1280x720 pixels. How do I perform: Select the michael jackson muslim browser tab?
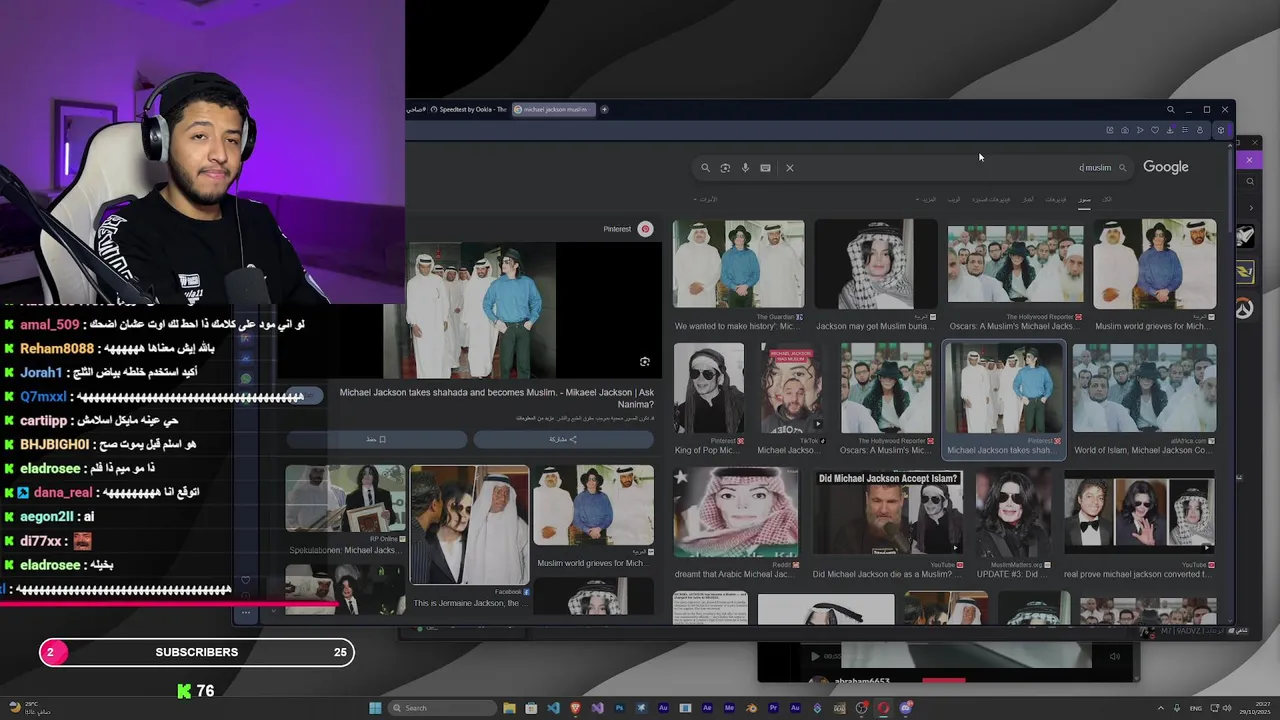[x=553, y=110]
